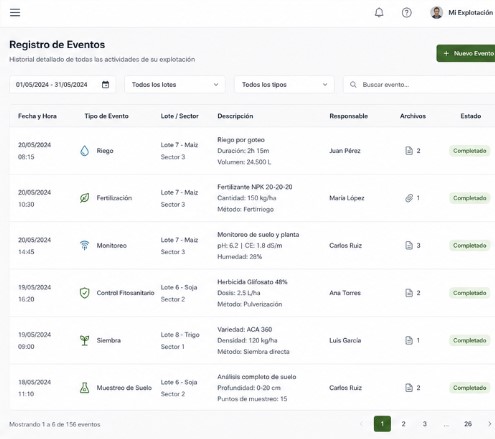Go to next page with arrow

coord(489,424)
